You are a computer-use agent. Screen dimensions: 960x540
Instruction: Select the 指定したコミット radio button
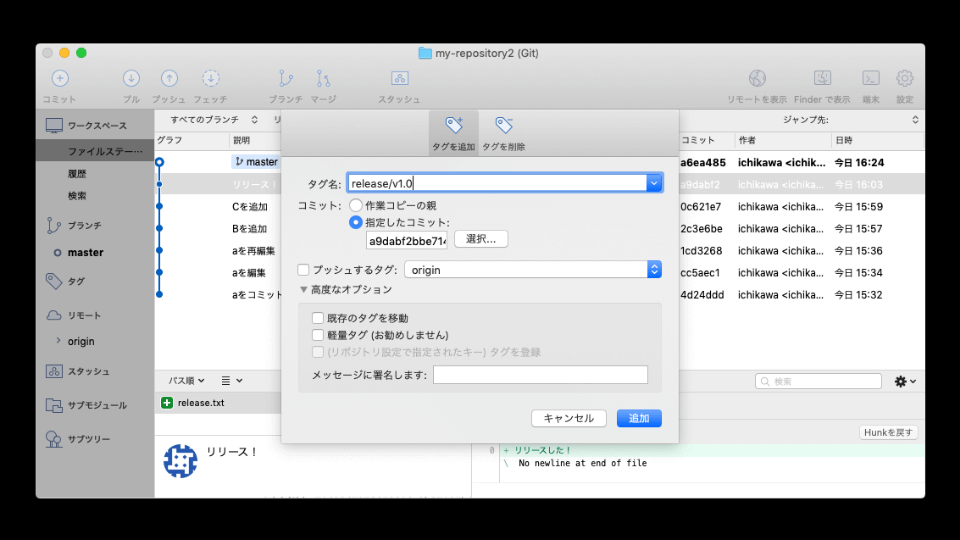[356, 222]
